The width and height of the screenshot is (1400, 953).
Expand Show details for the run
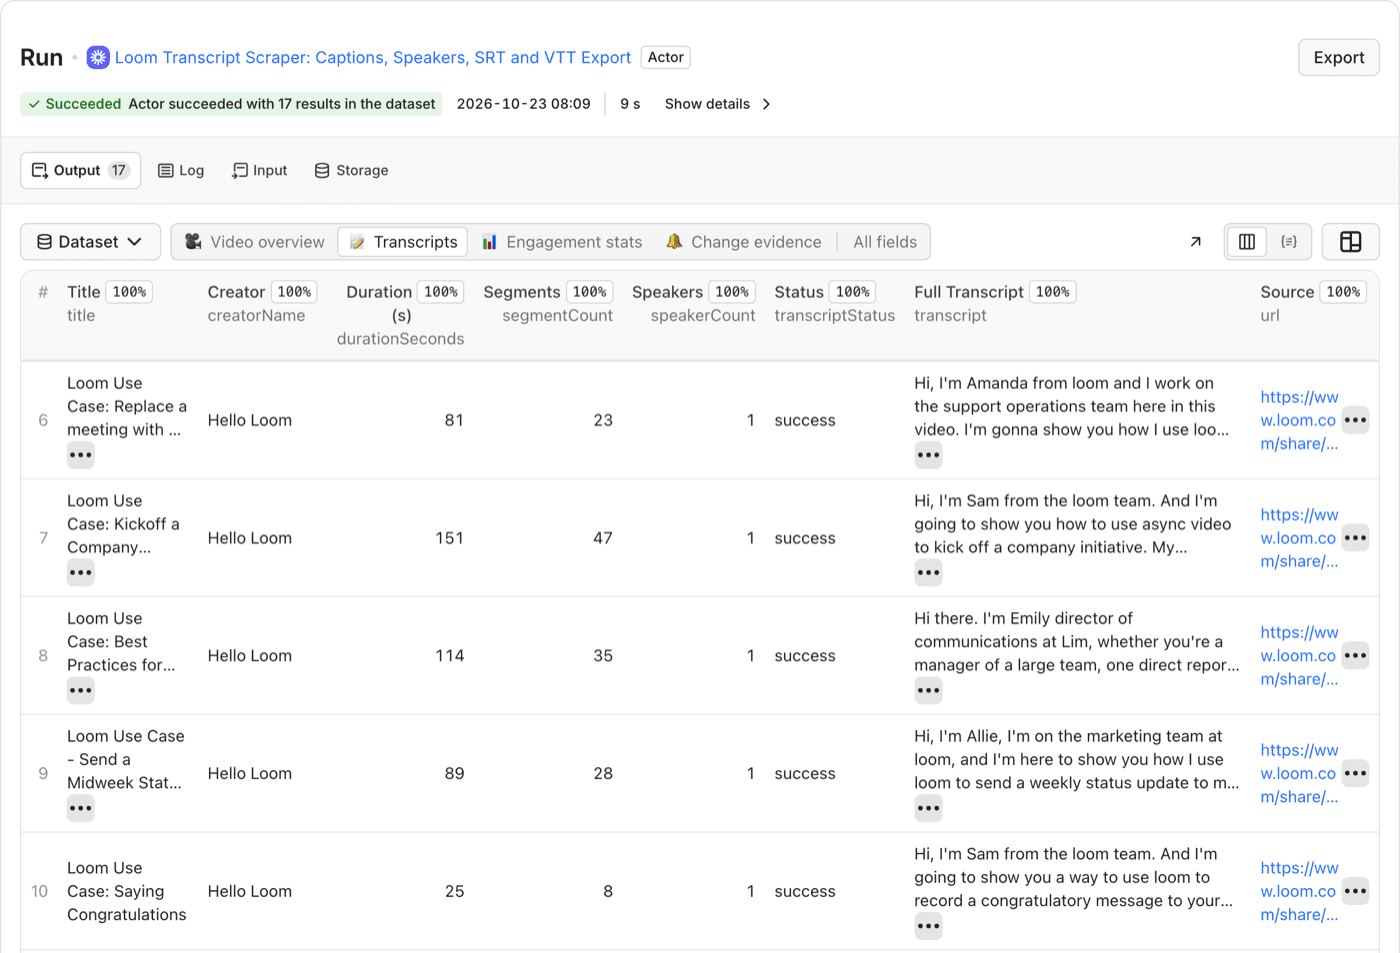point(717,104)
